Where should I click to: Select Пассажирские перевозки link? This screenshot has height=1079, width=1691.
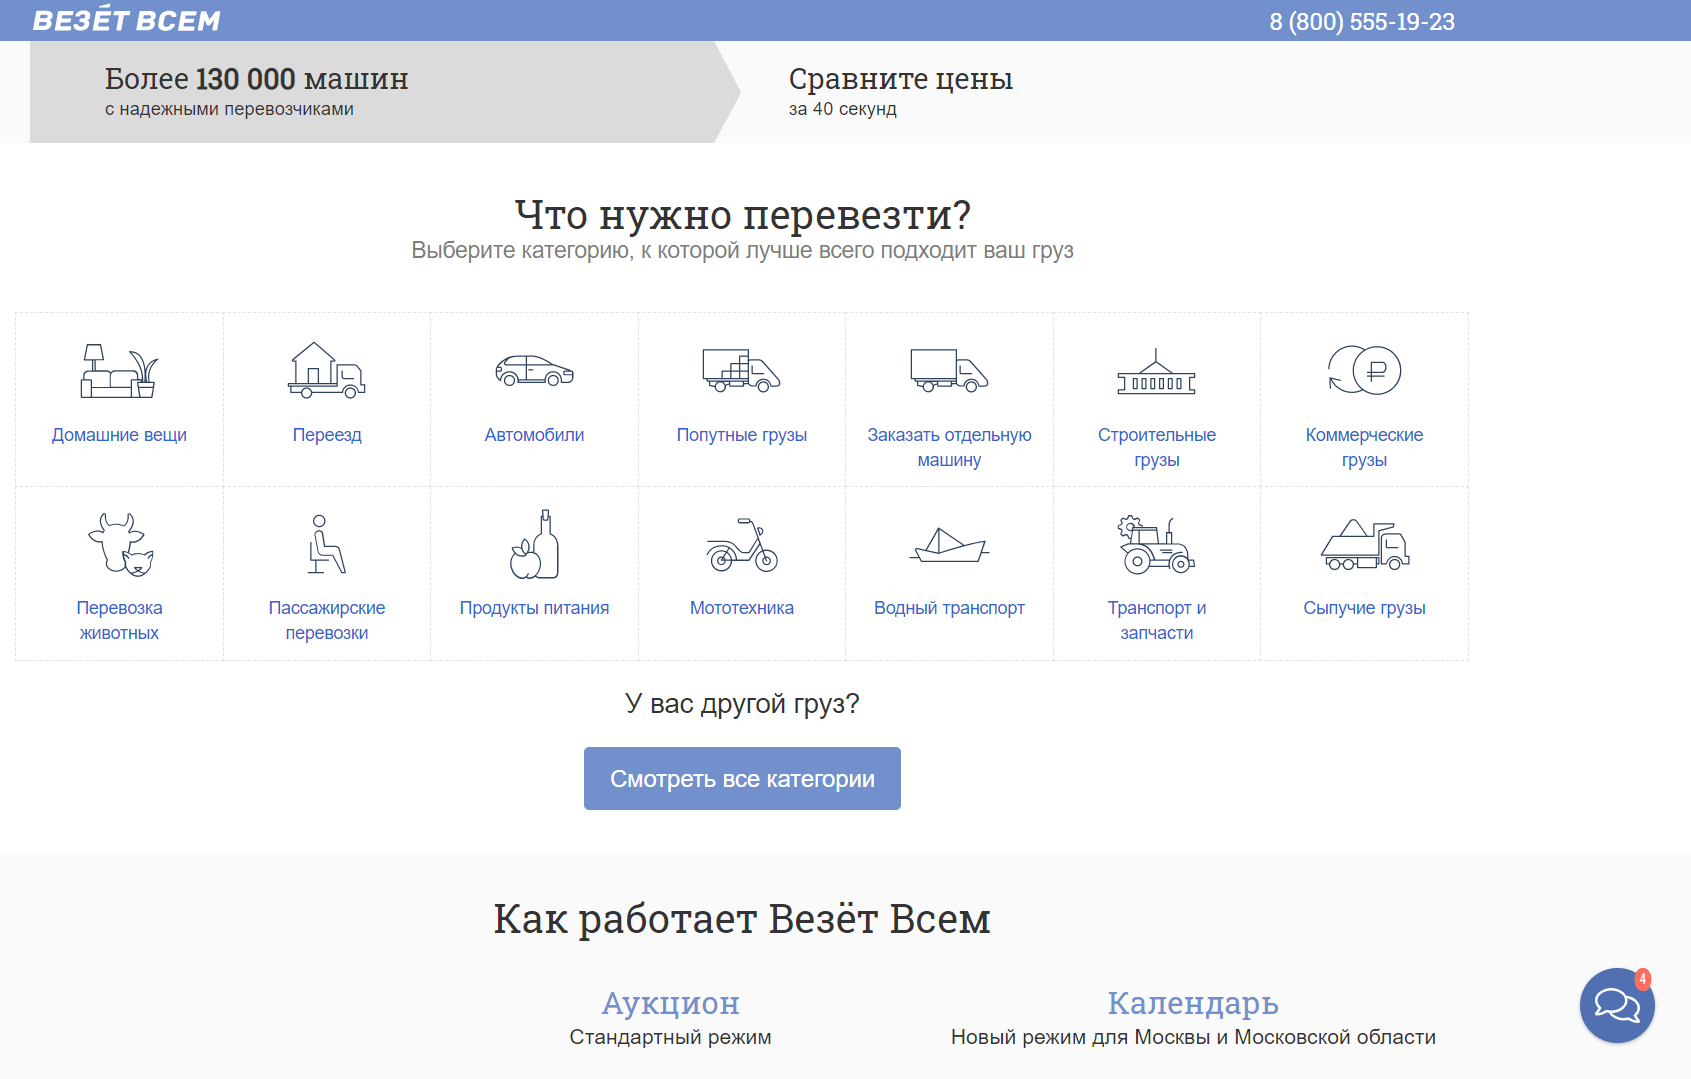327,620
